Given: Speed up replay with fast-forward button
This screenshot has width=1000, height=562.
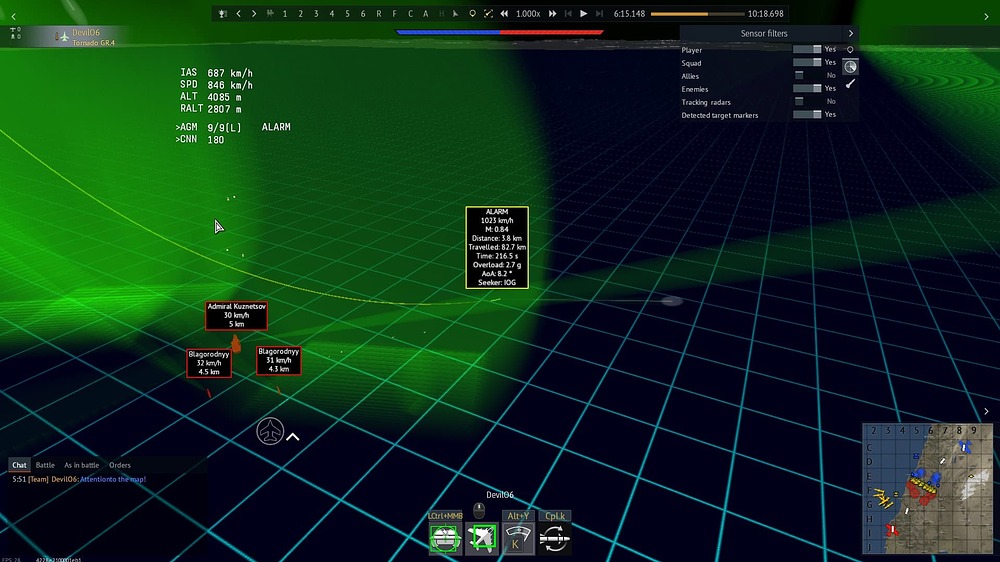Looking at the screenshot, I should click(552, 13).
